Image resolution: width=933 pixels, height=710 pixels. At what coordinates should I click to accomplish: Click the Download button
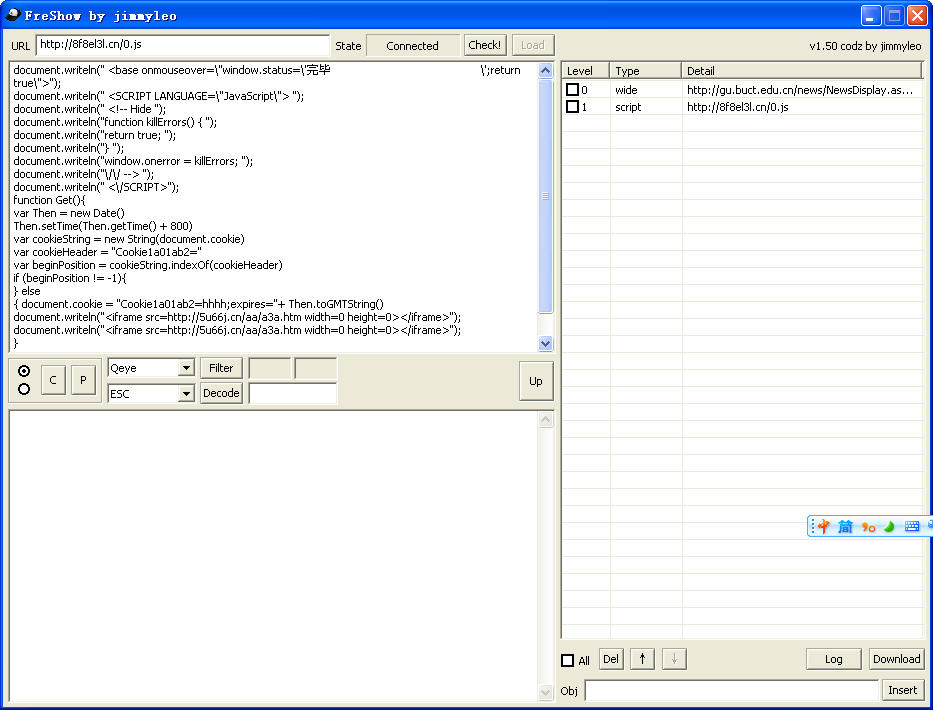pos(897,659)
